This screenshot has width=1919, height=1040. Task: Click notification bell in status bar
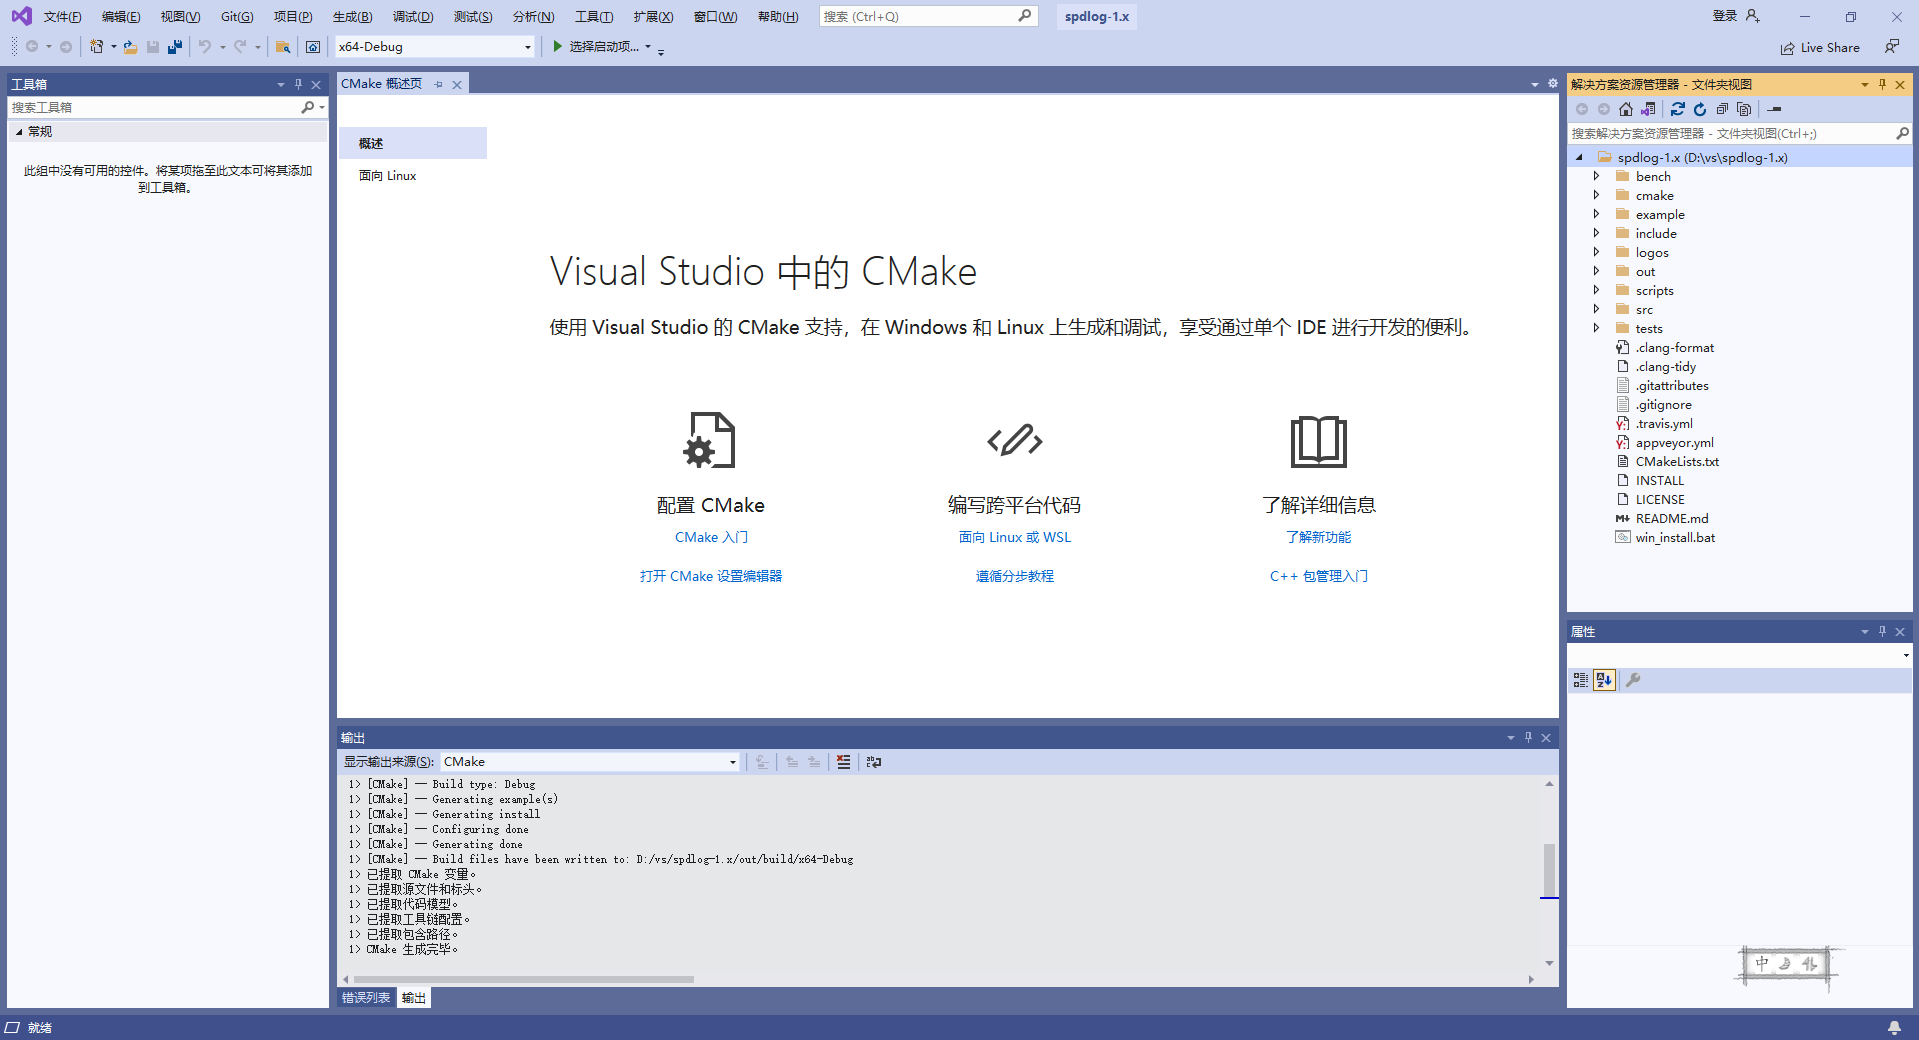point(1894,1027)
